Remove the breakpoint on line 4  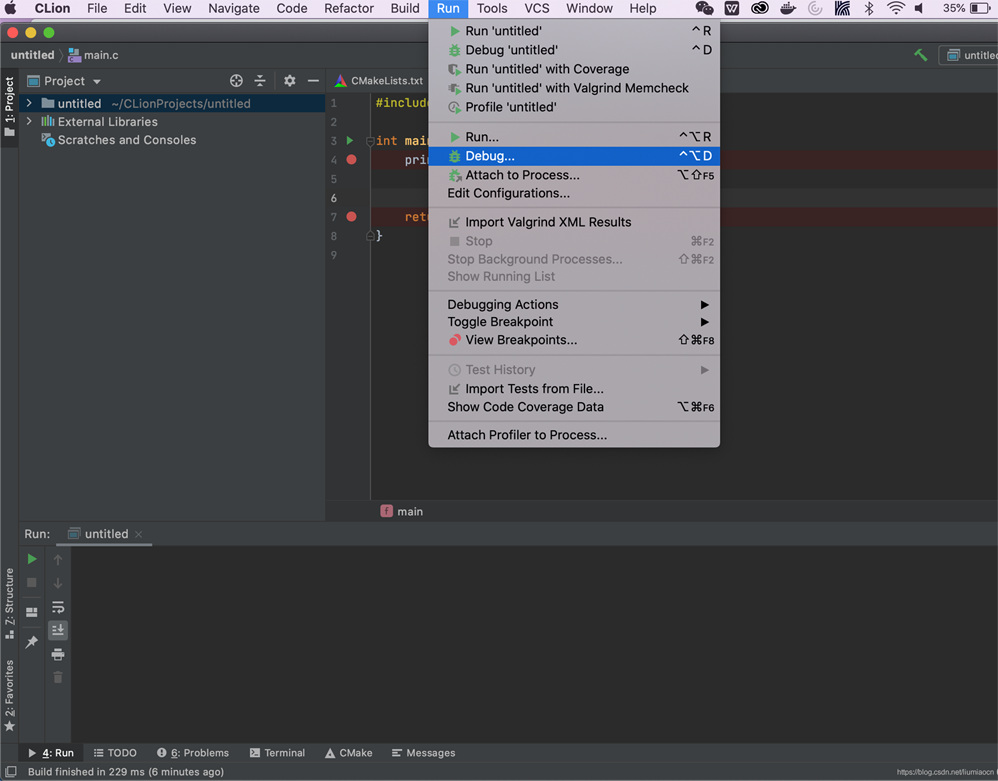click(351, 160)
